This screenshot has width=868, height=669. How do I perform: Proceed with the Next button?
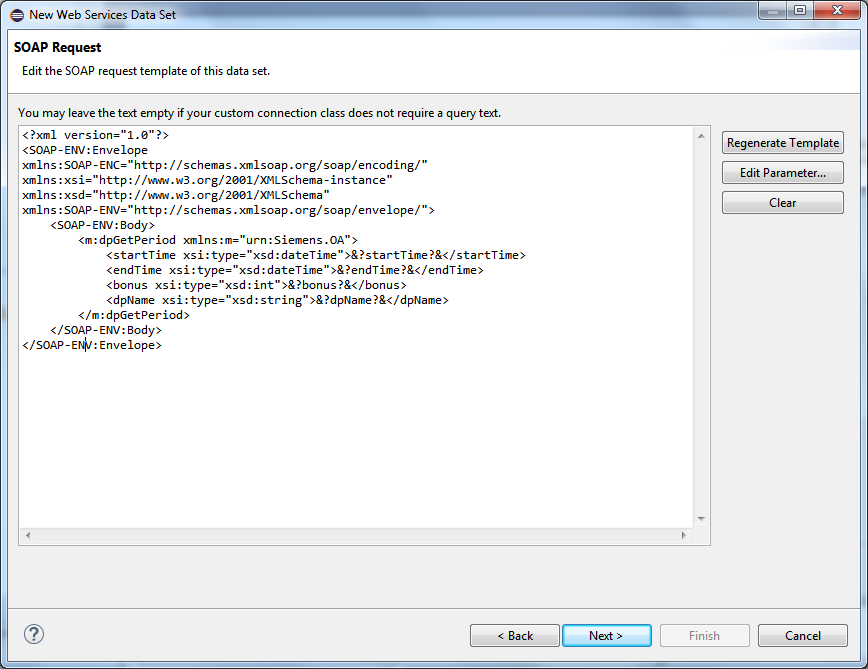point(606,636)
